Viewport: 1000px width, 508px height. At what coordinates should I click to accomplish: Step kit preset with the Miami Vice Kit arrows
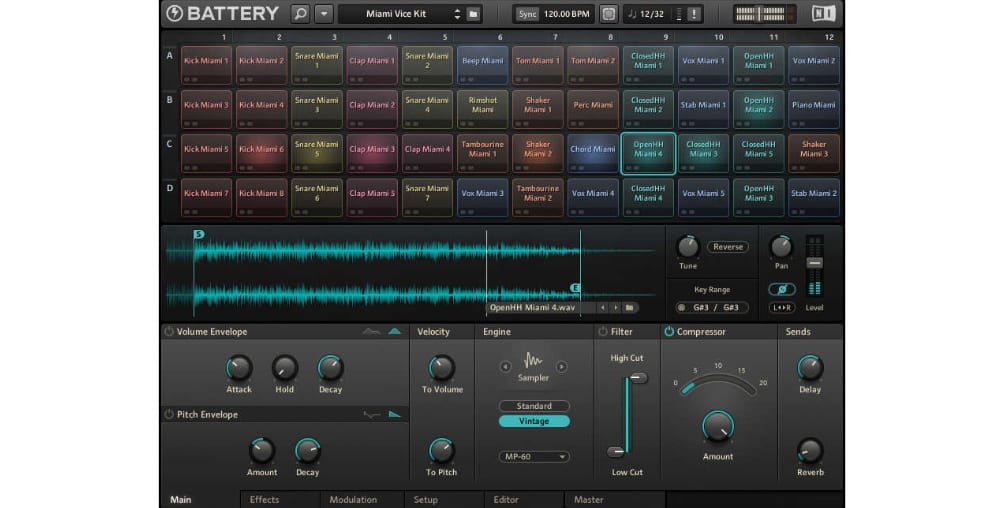[457, 14]
